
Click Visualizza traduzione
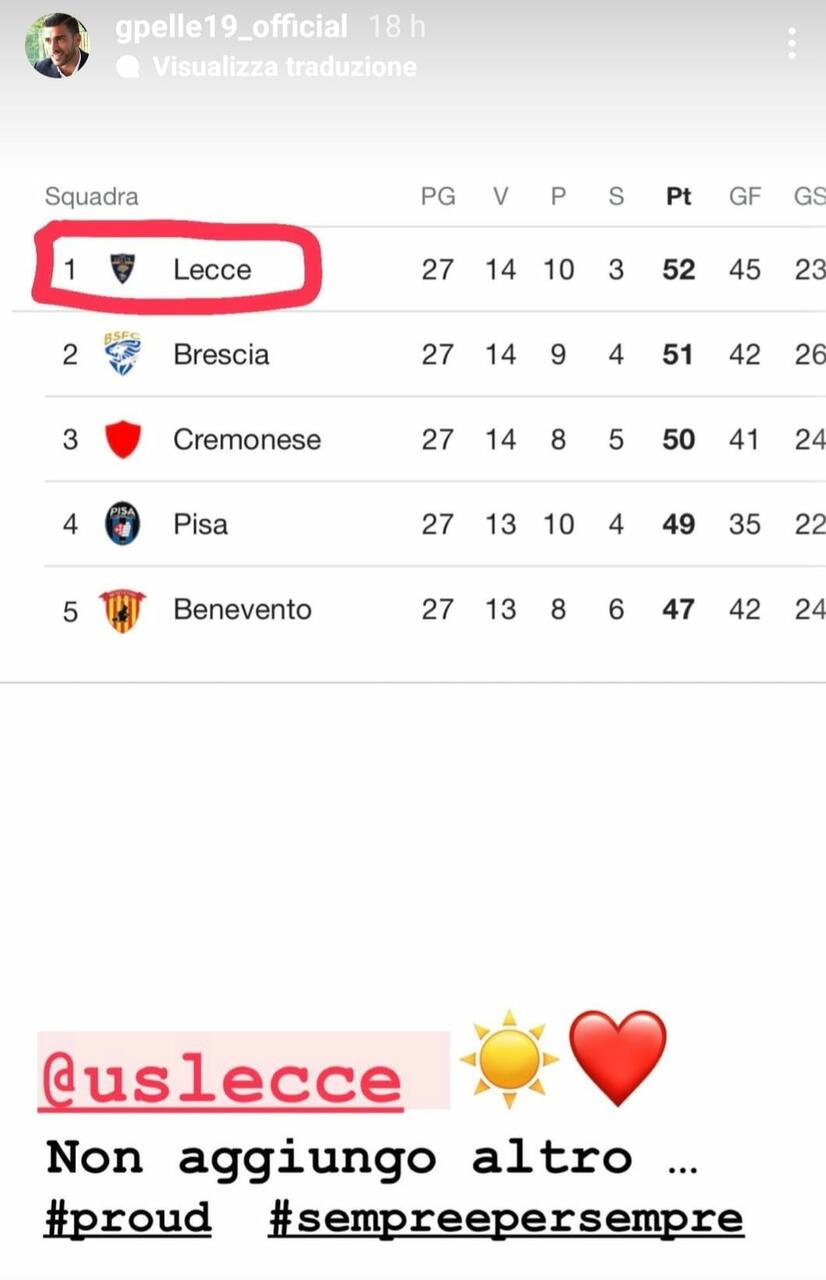[x=284, y=67]
